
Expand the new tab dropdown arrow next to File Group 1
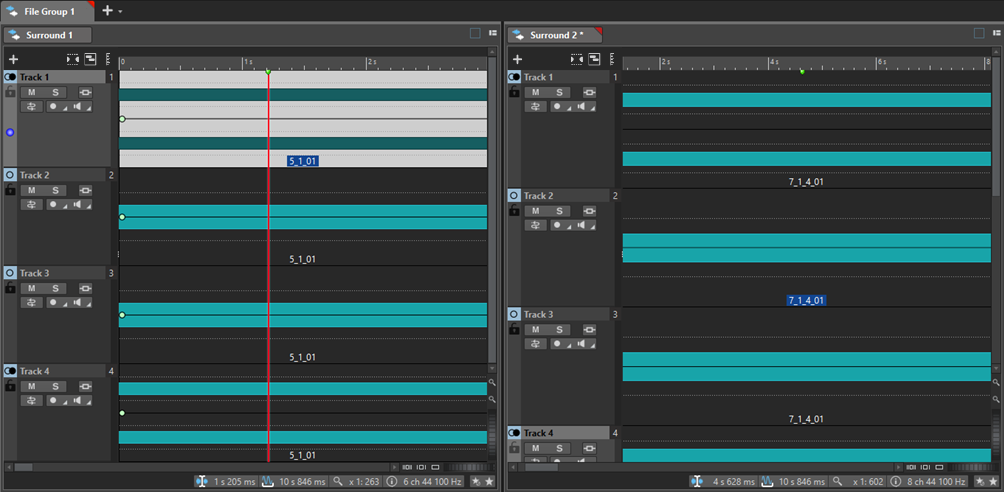click(x=121, y=11)
